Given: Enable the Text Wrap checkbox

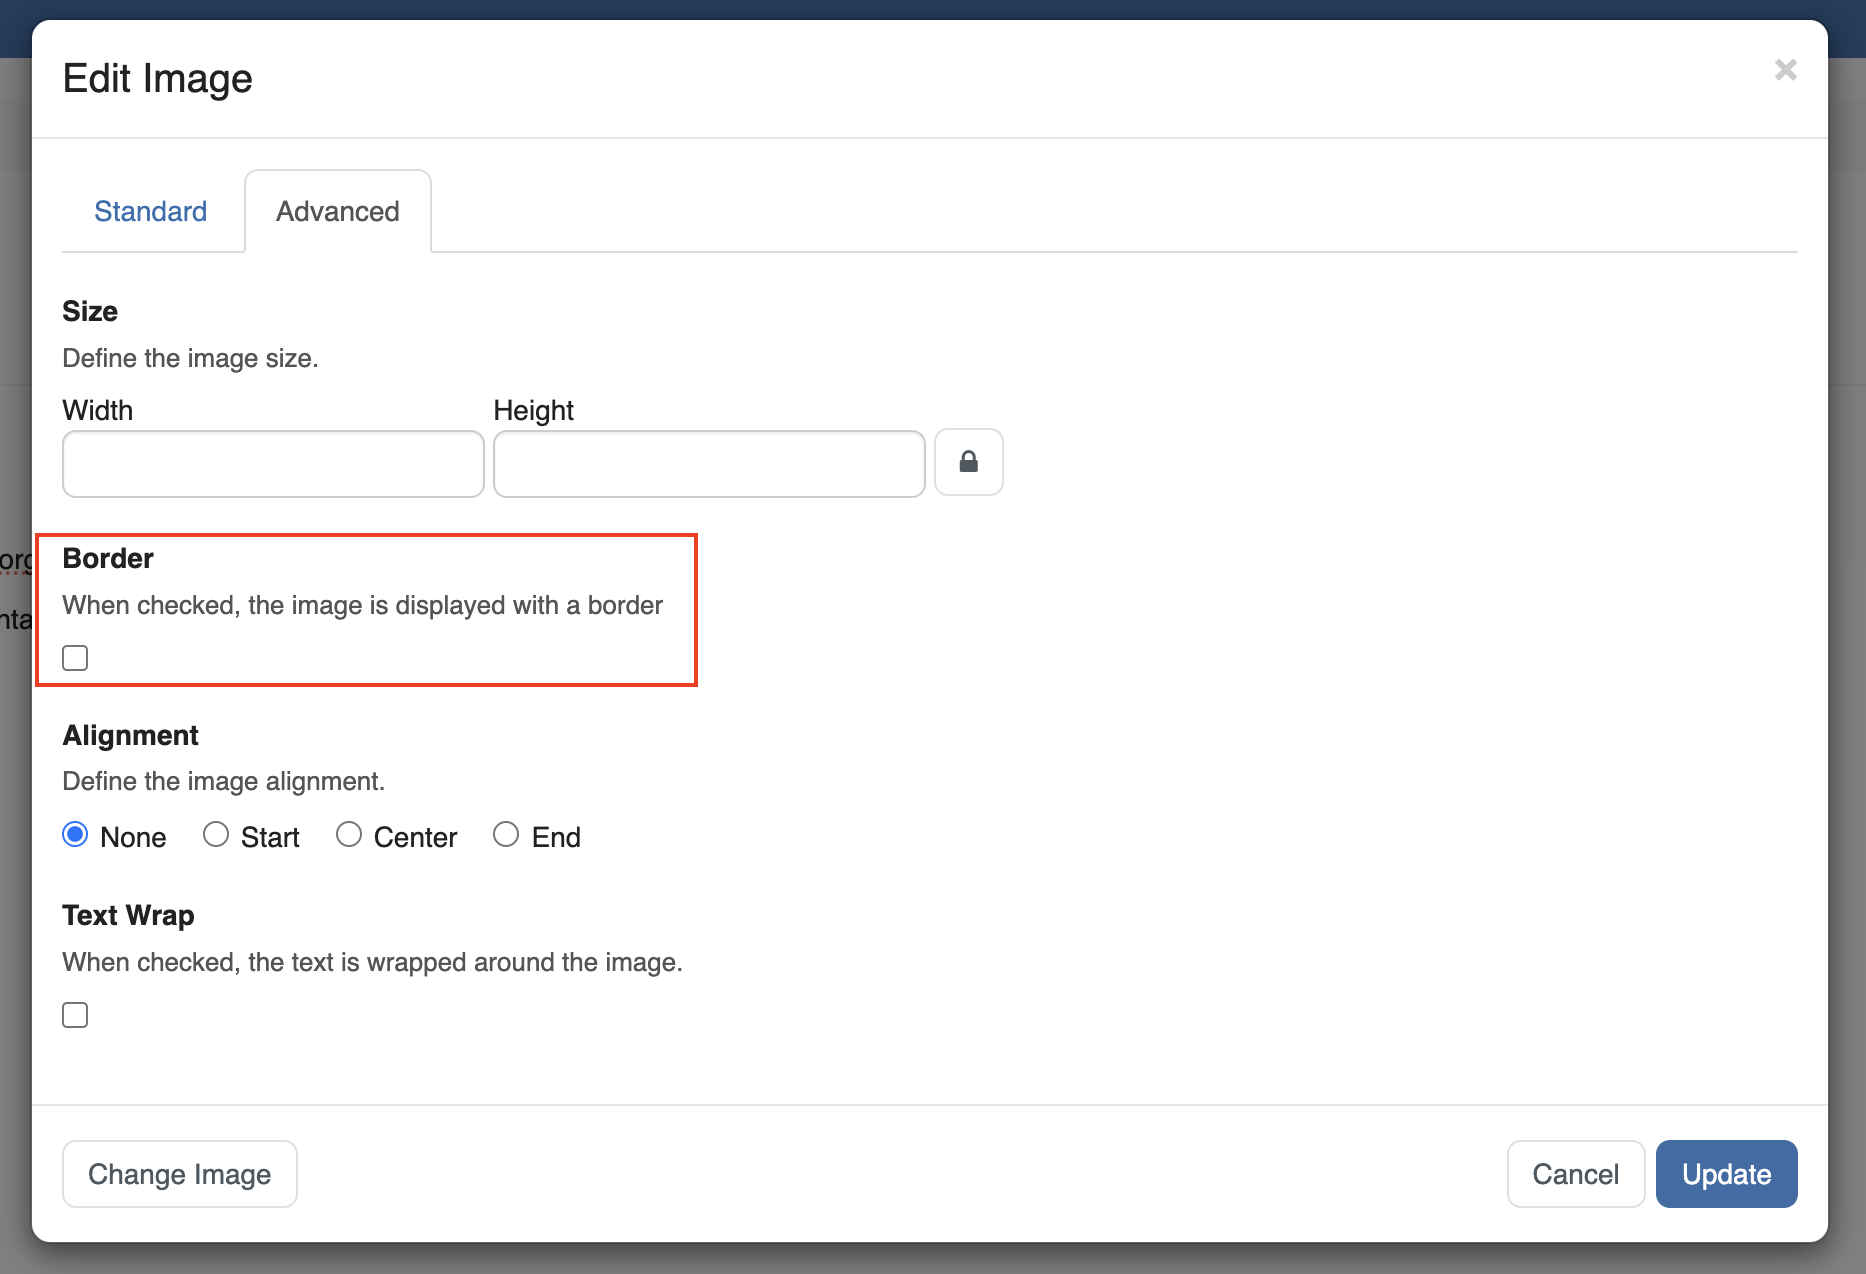Looking at the screenshot, I should click(75, 1015).
